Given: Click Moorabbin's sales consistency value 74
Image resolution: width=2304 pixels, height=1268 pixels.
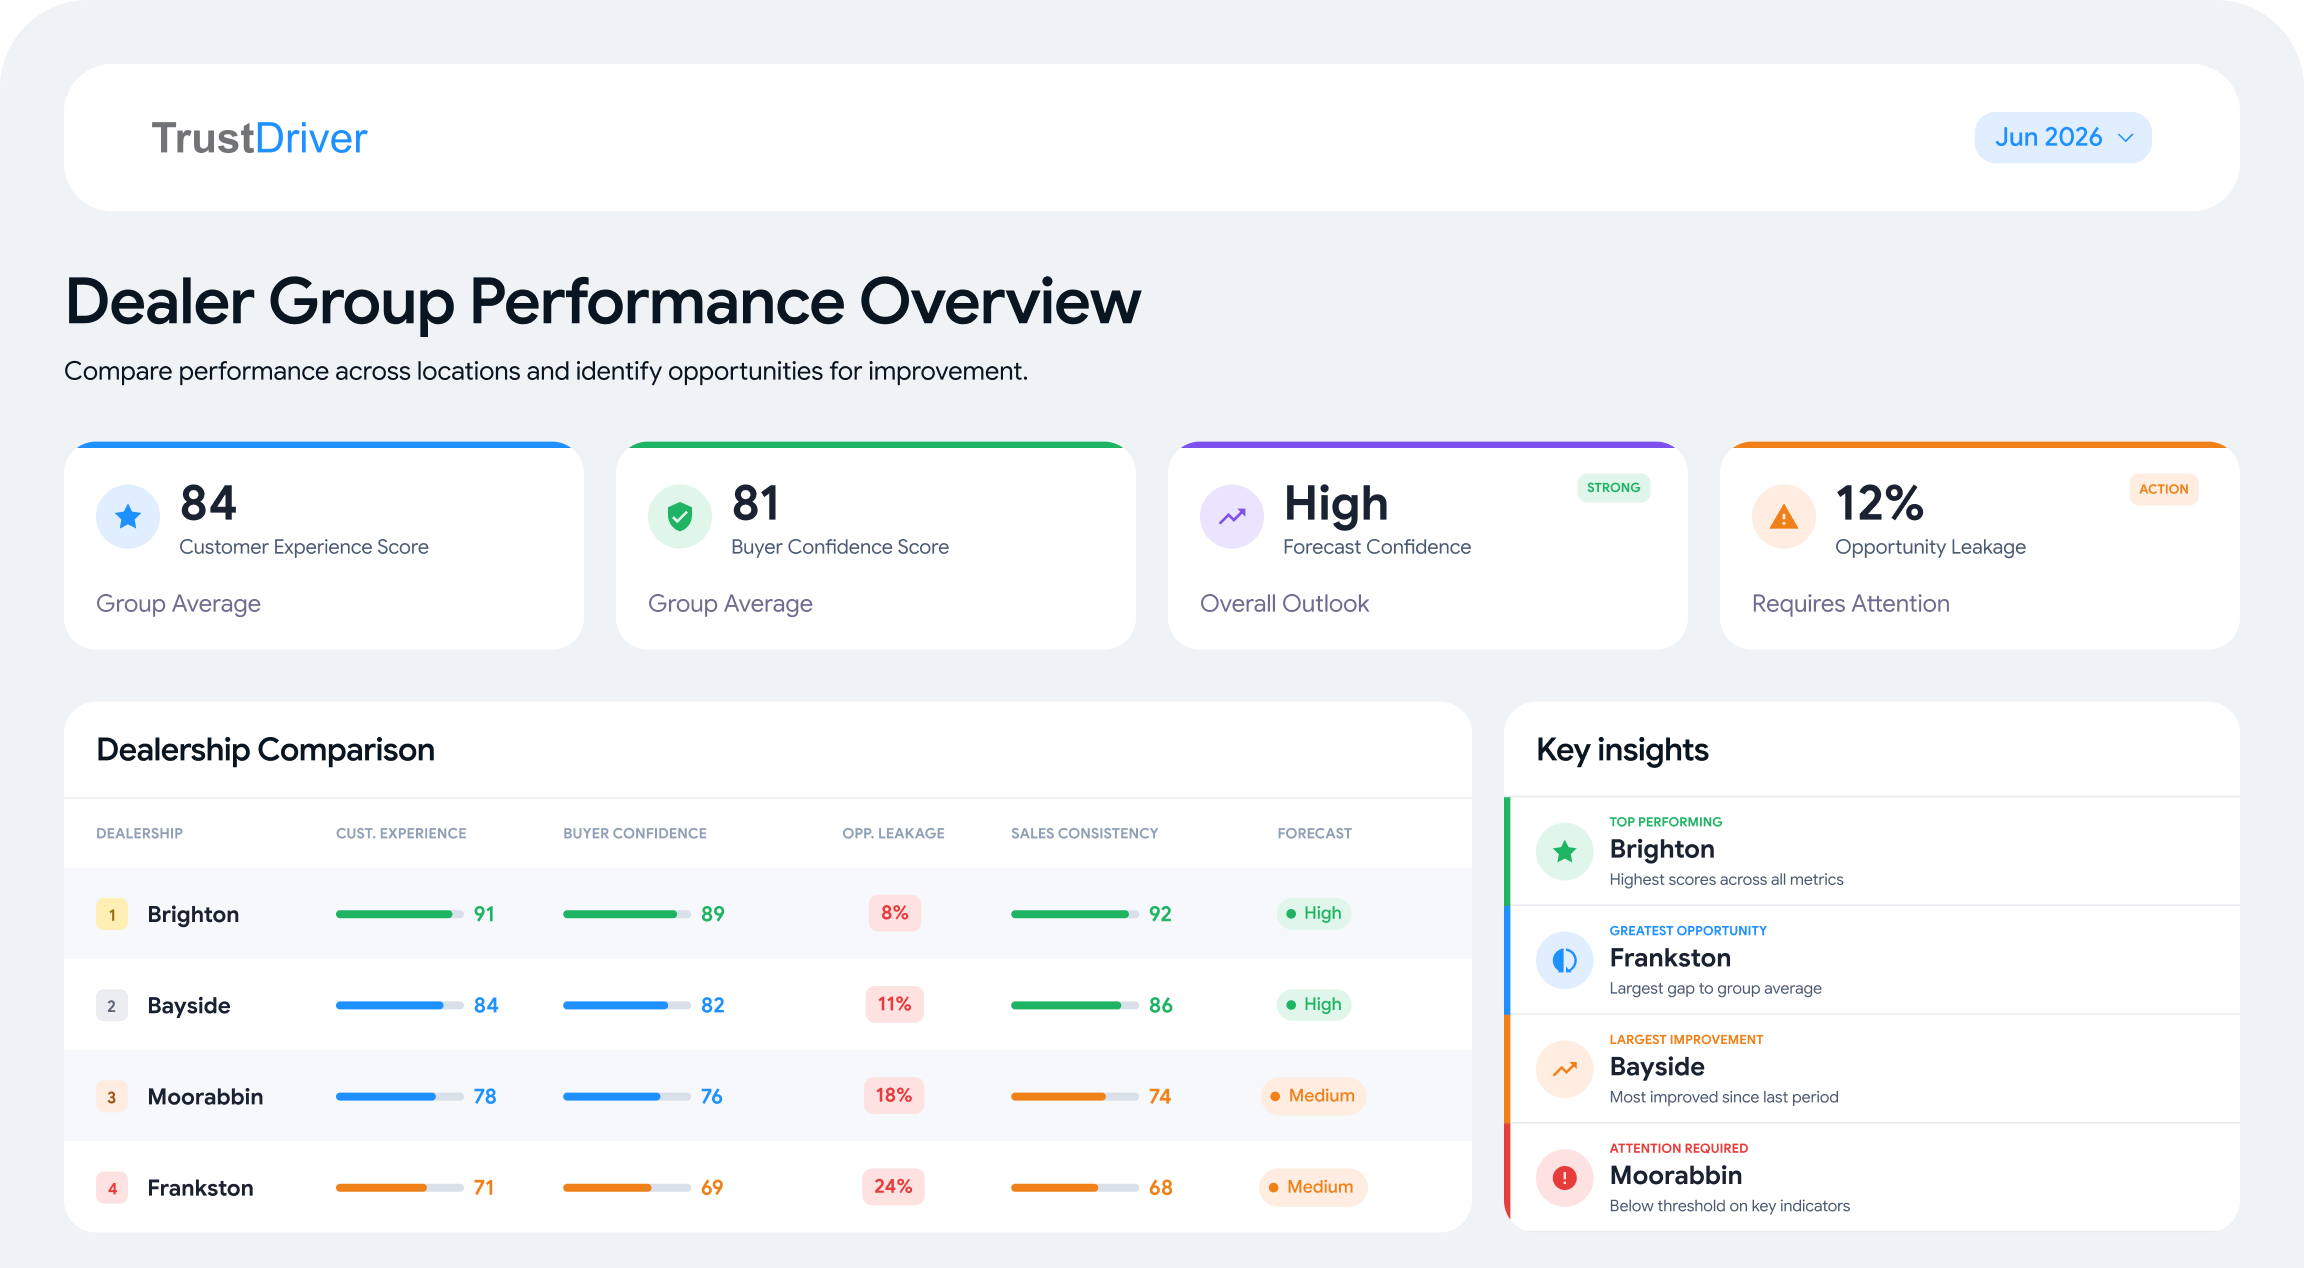Looking at the screenshot, I should (1160, 1096).
